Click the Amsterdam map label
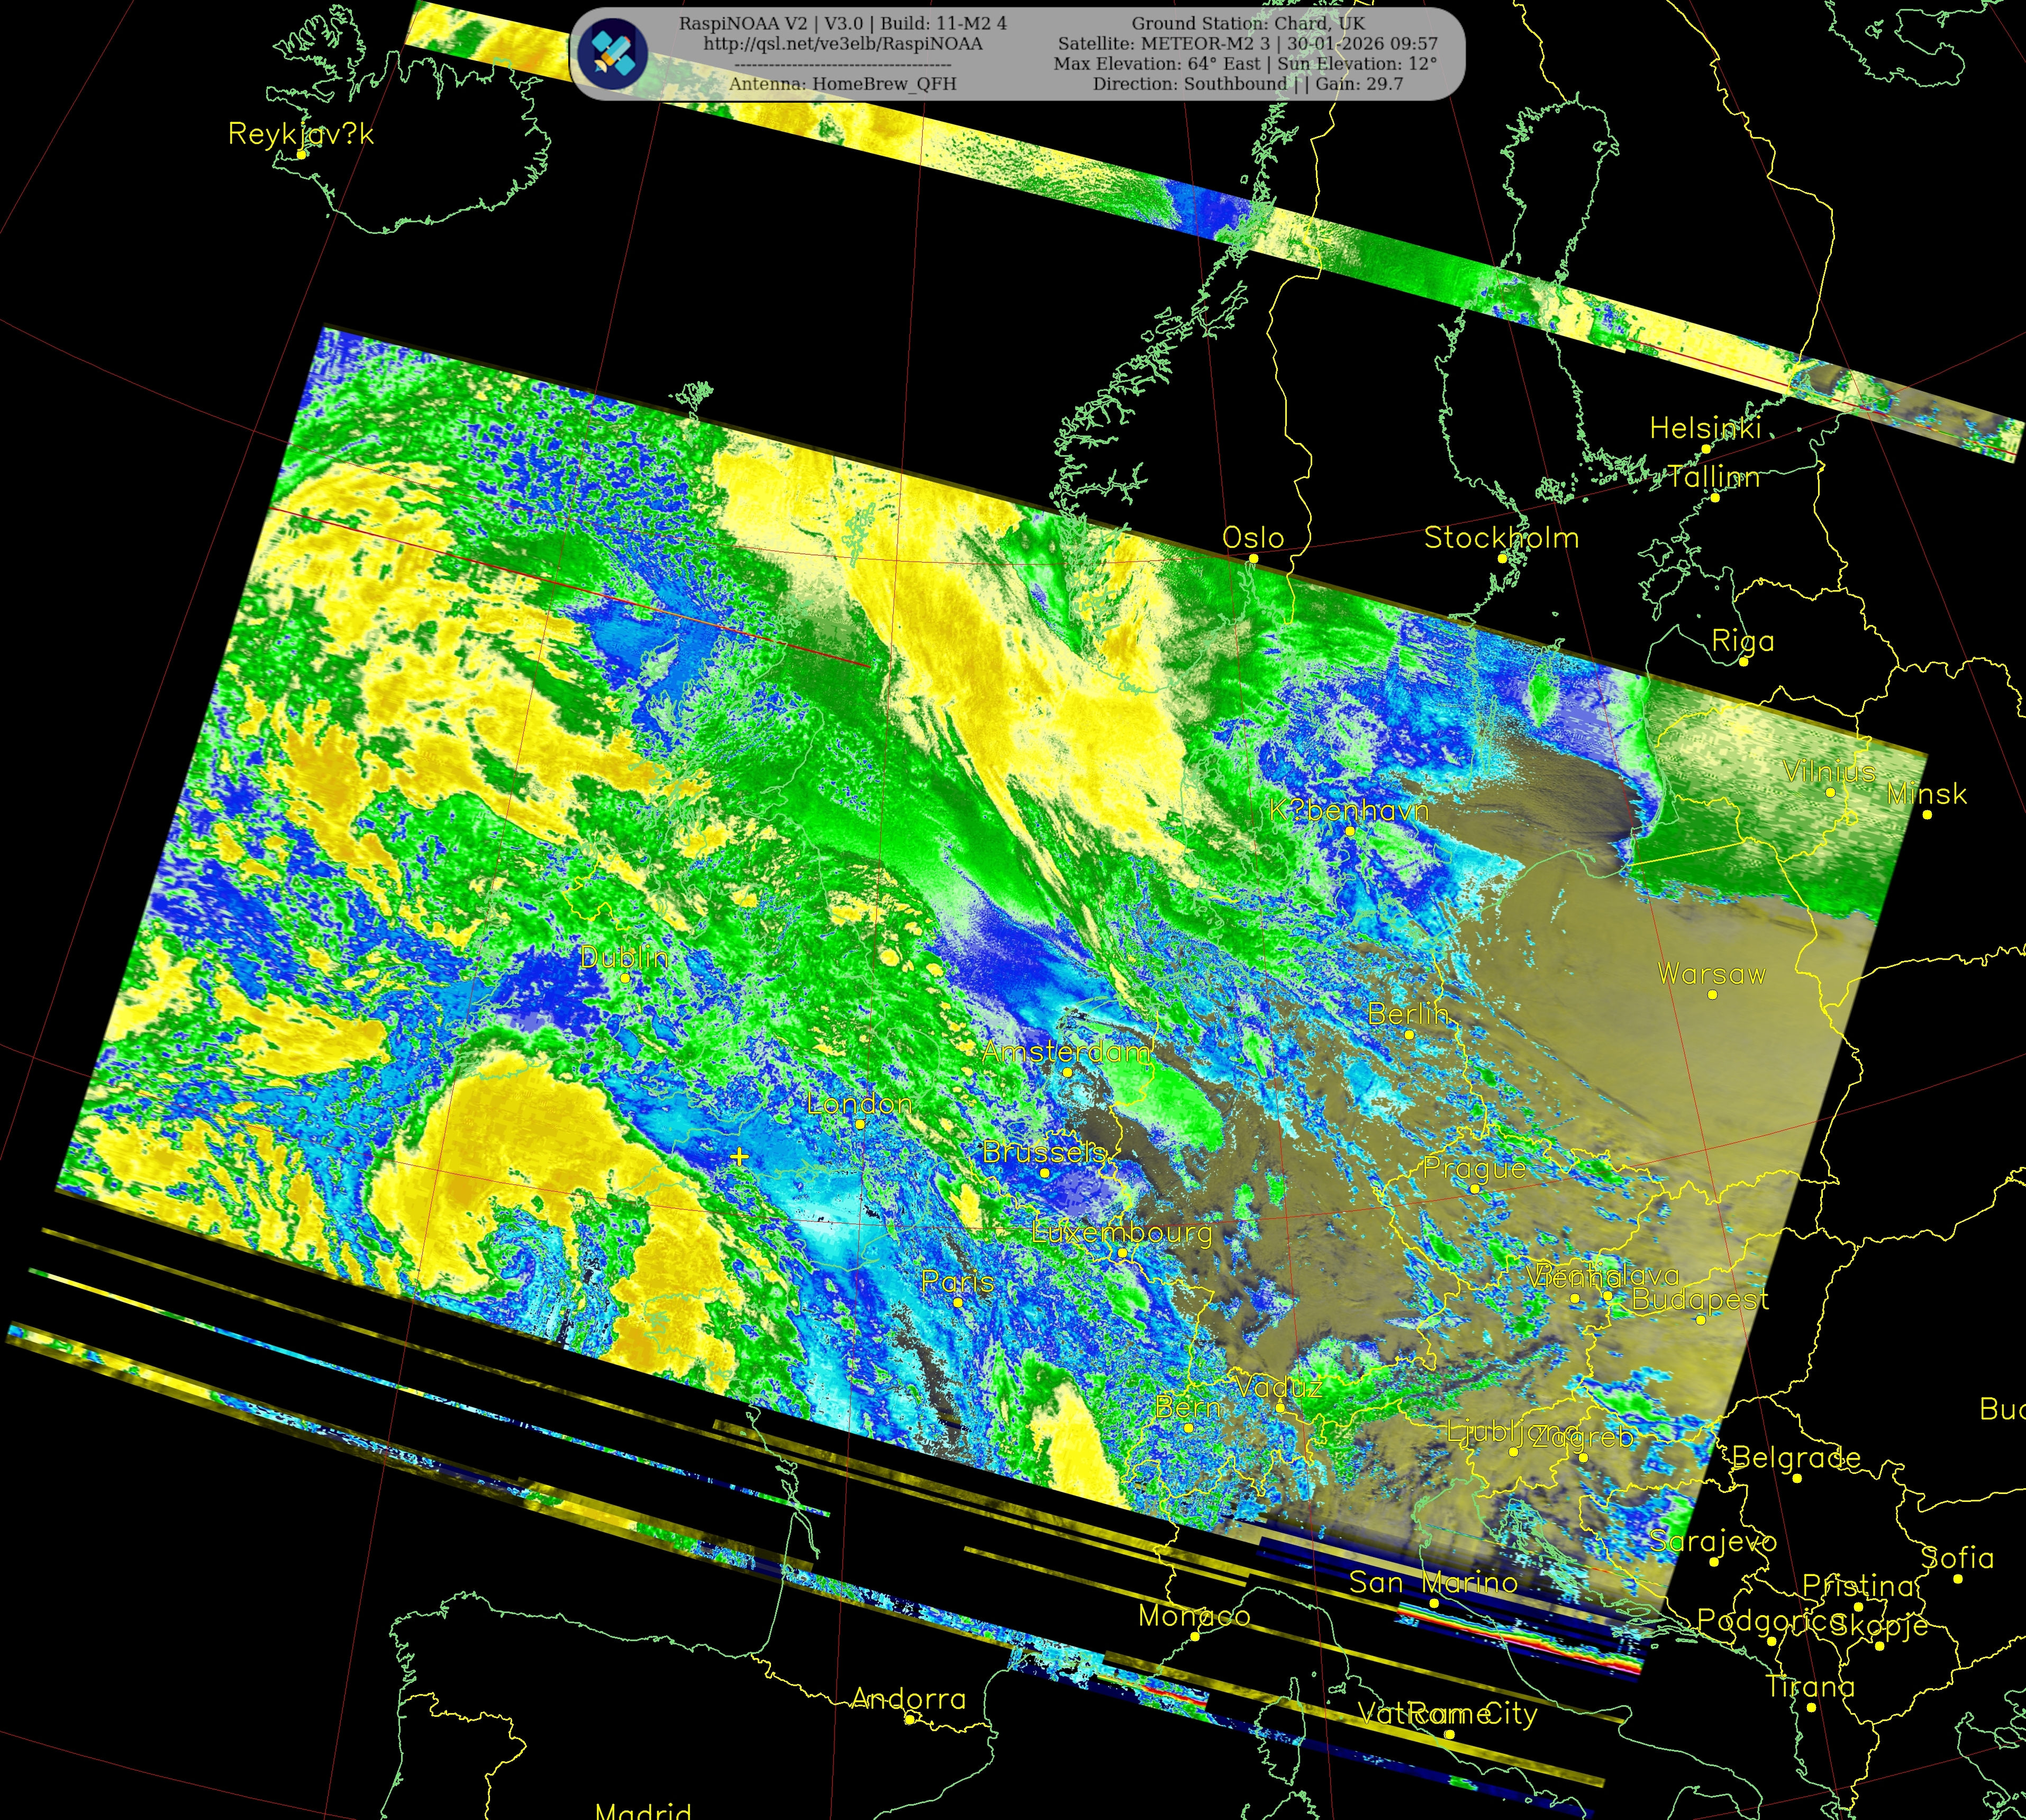This screenshot has height=1820, width=2026. tap(1066, 1052)
